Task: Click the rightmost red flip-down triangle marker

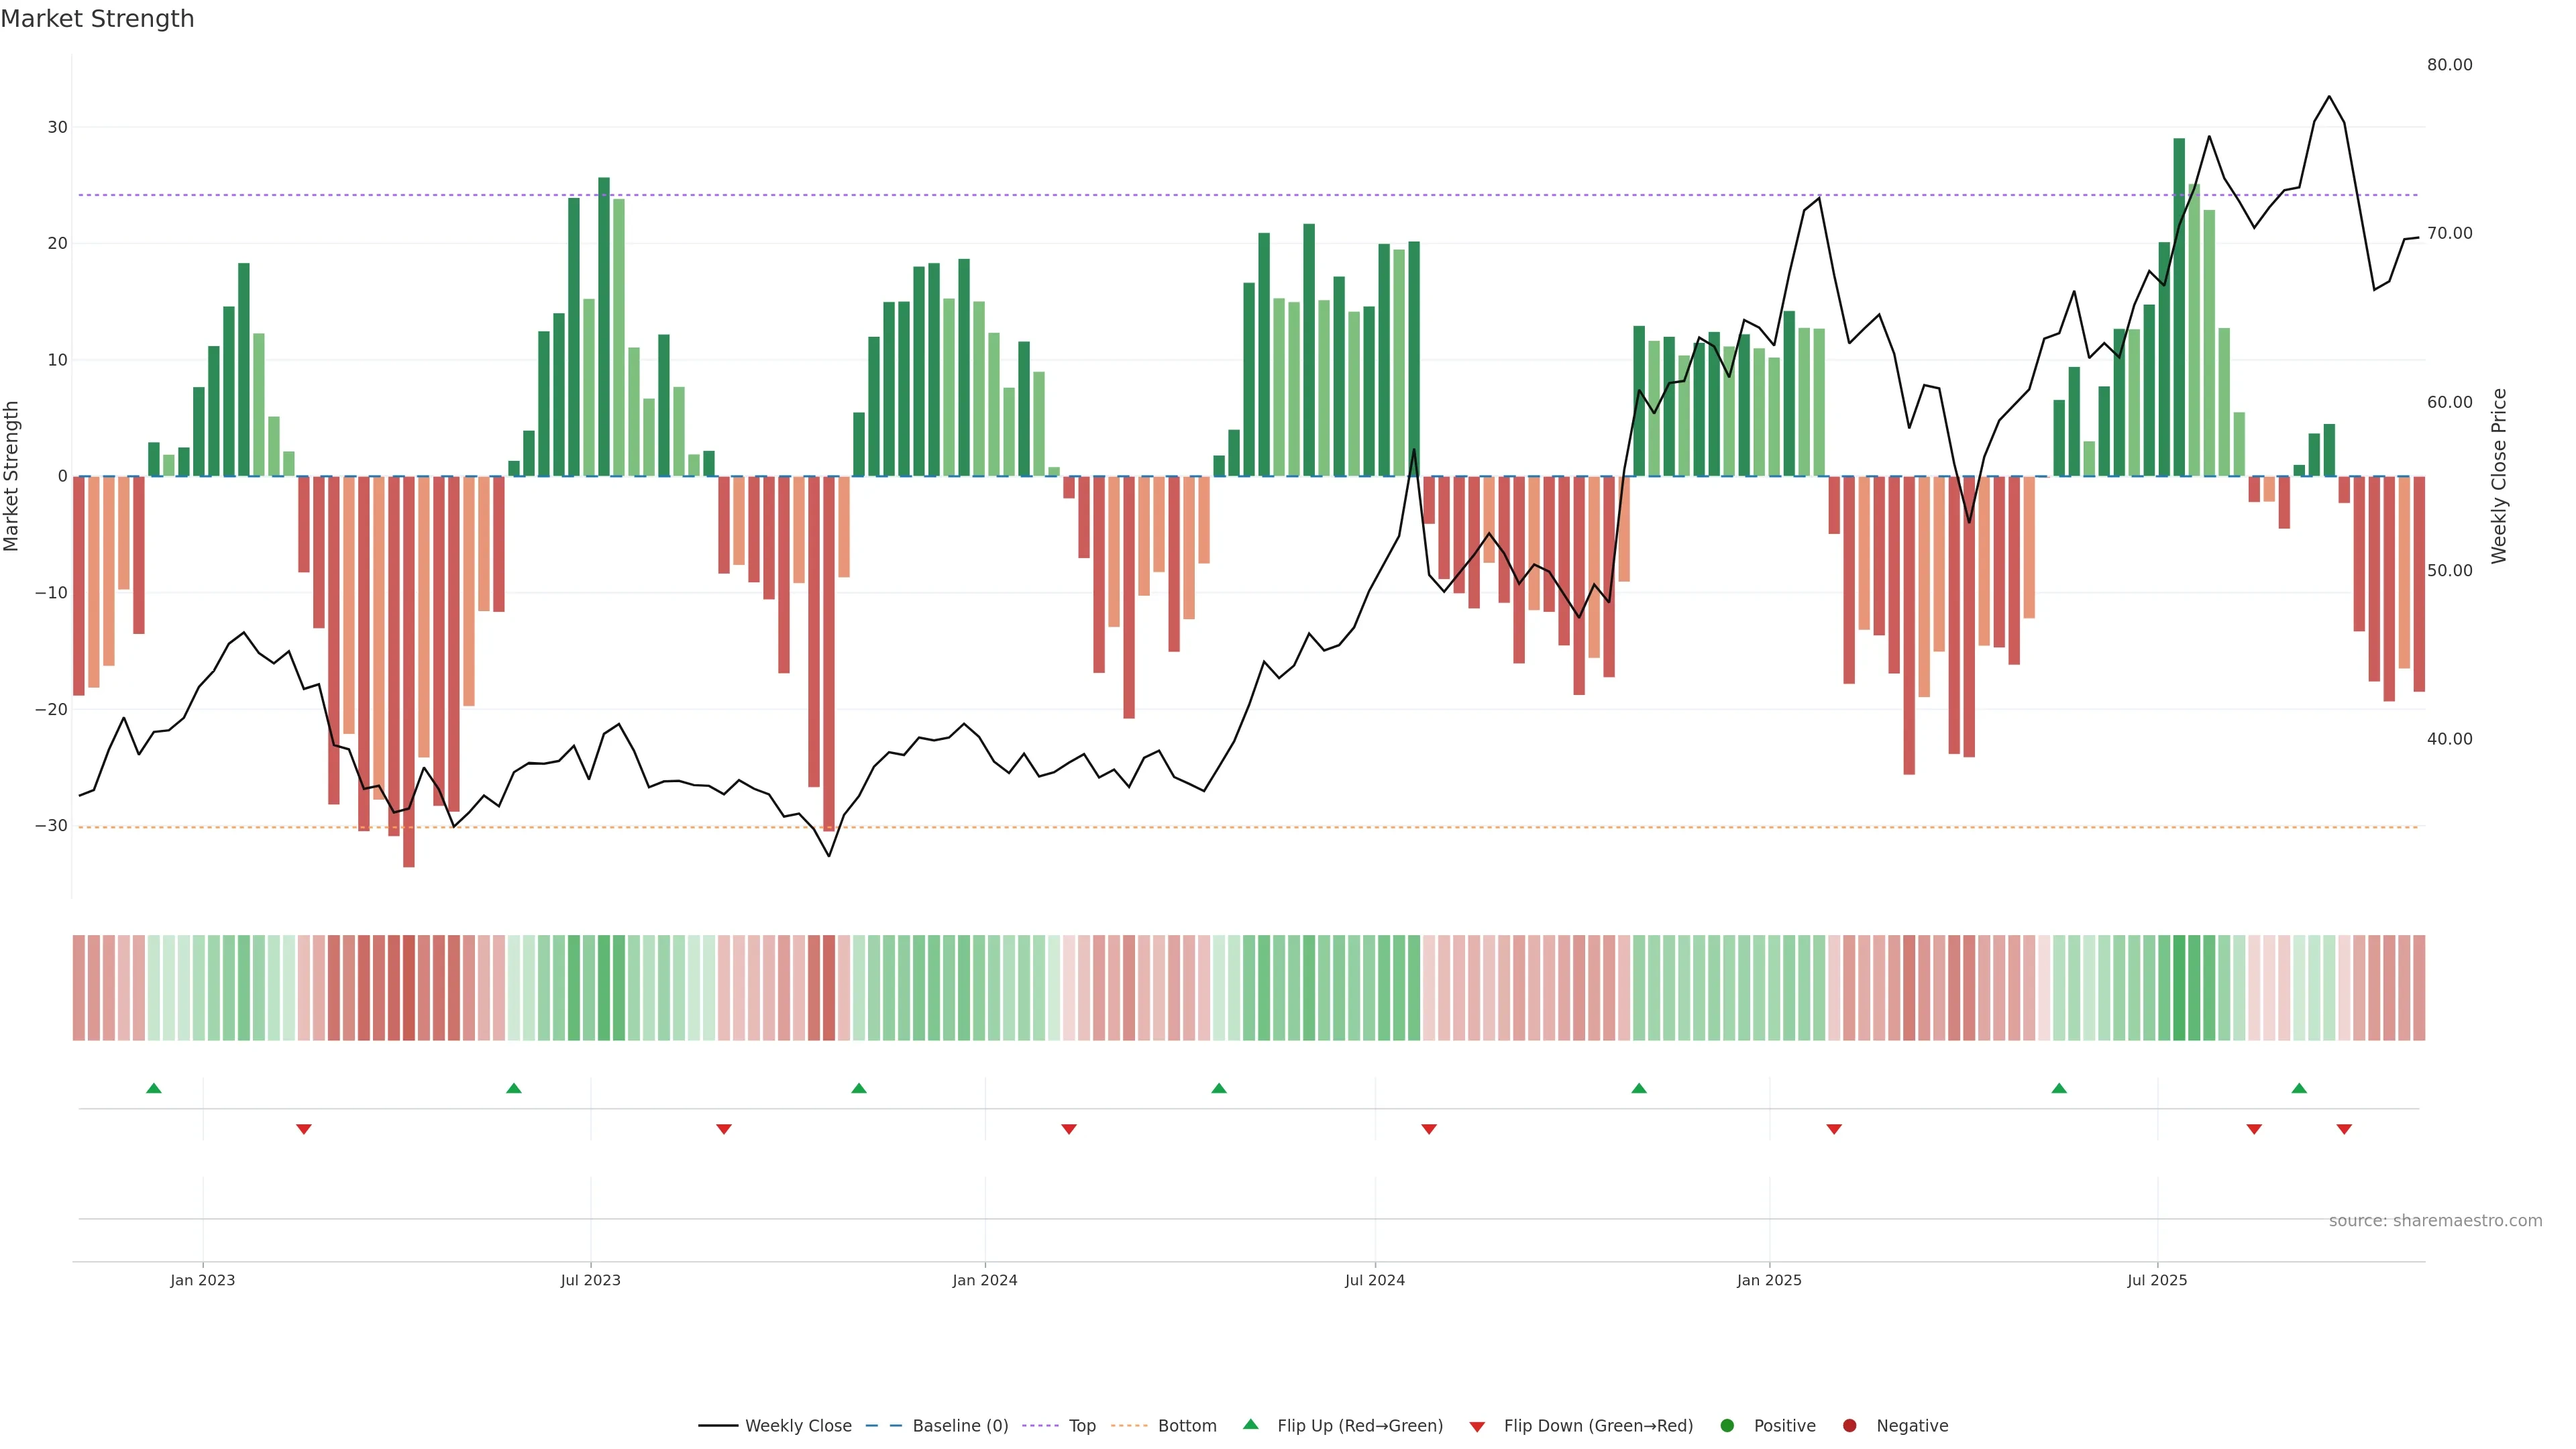Action: 2344,1129
